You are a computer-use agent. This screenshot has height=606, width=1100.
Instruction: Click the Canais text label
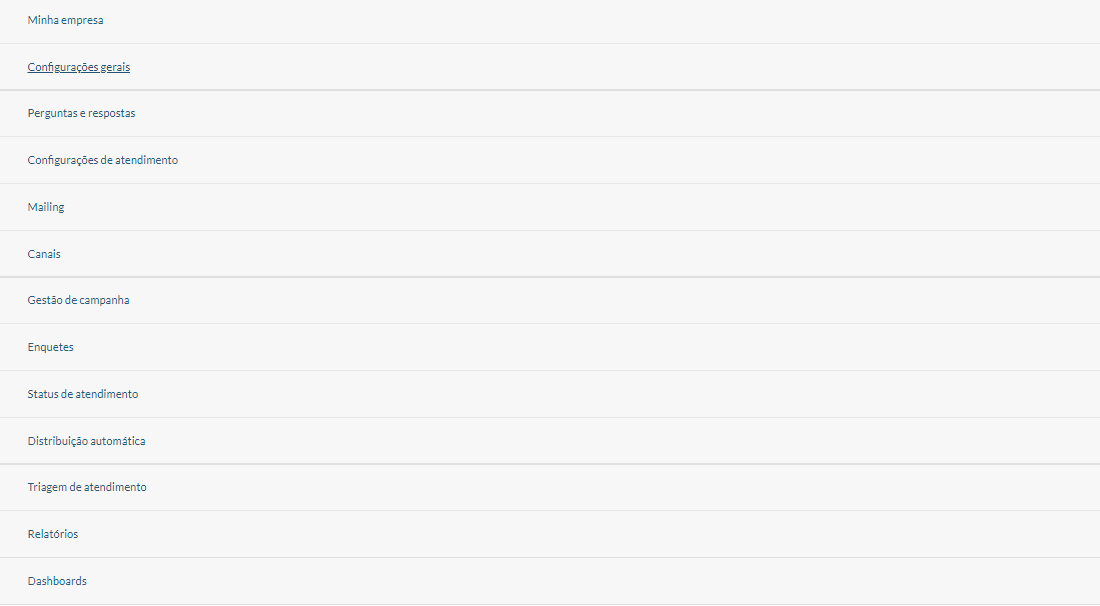[43, 254]
